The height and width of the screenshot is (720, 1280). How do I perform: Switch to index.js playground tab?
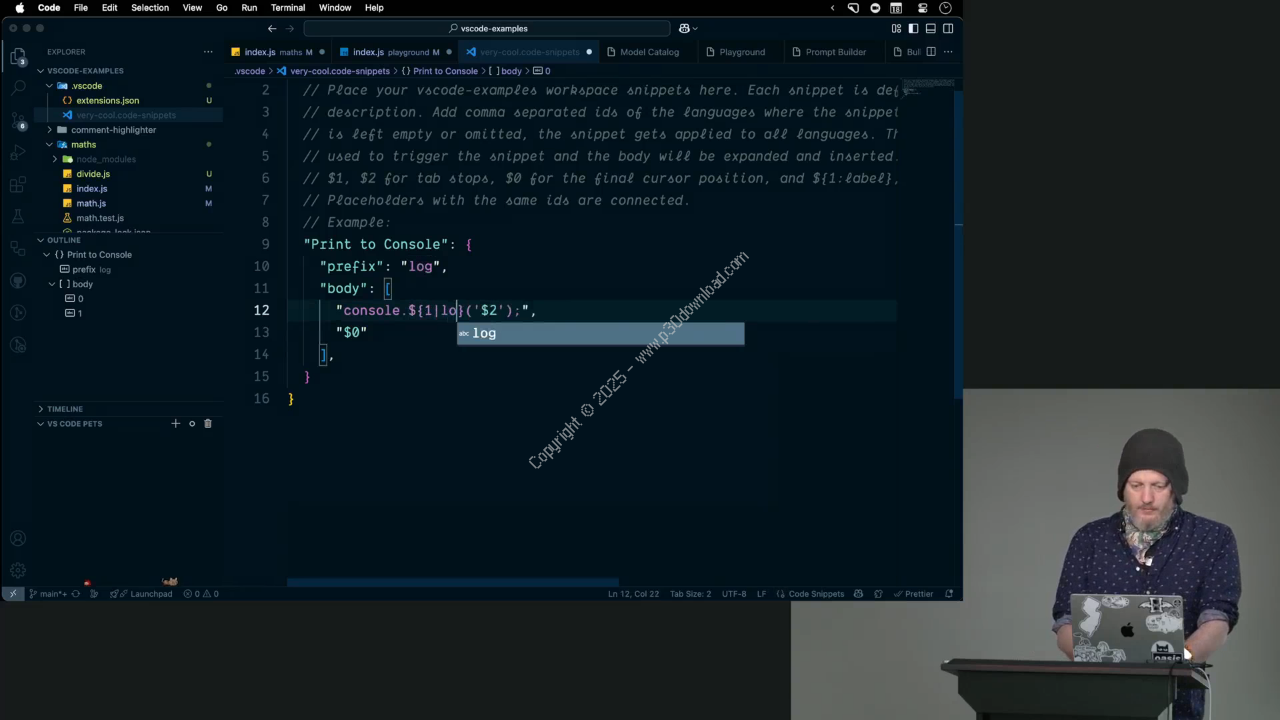[x=394, y=52]
